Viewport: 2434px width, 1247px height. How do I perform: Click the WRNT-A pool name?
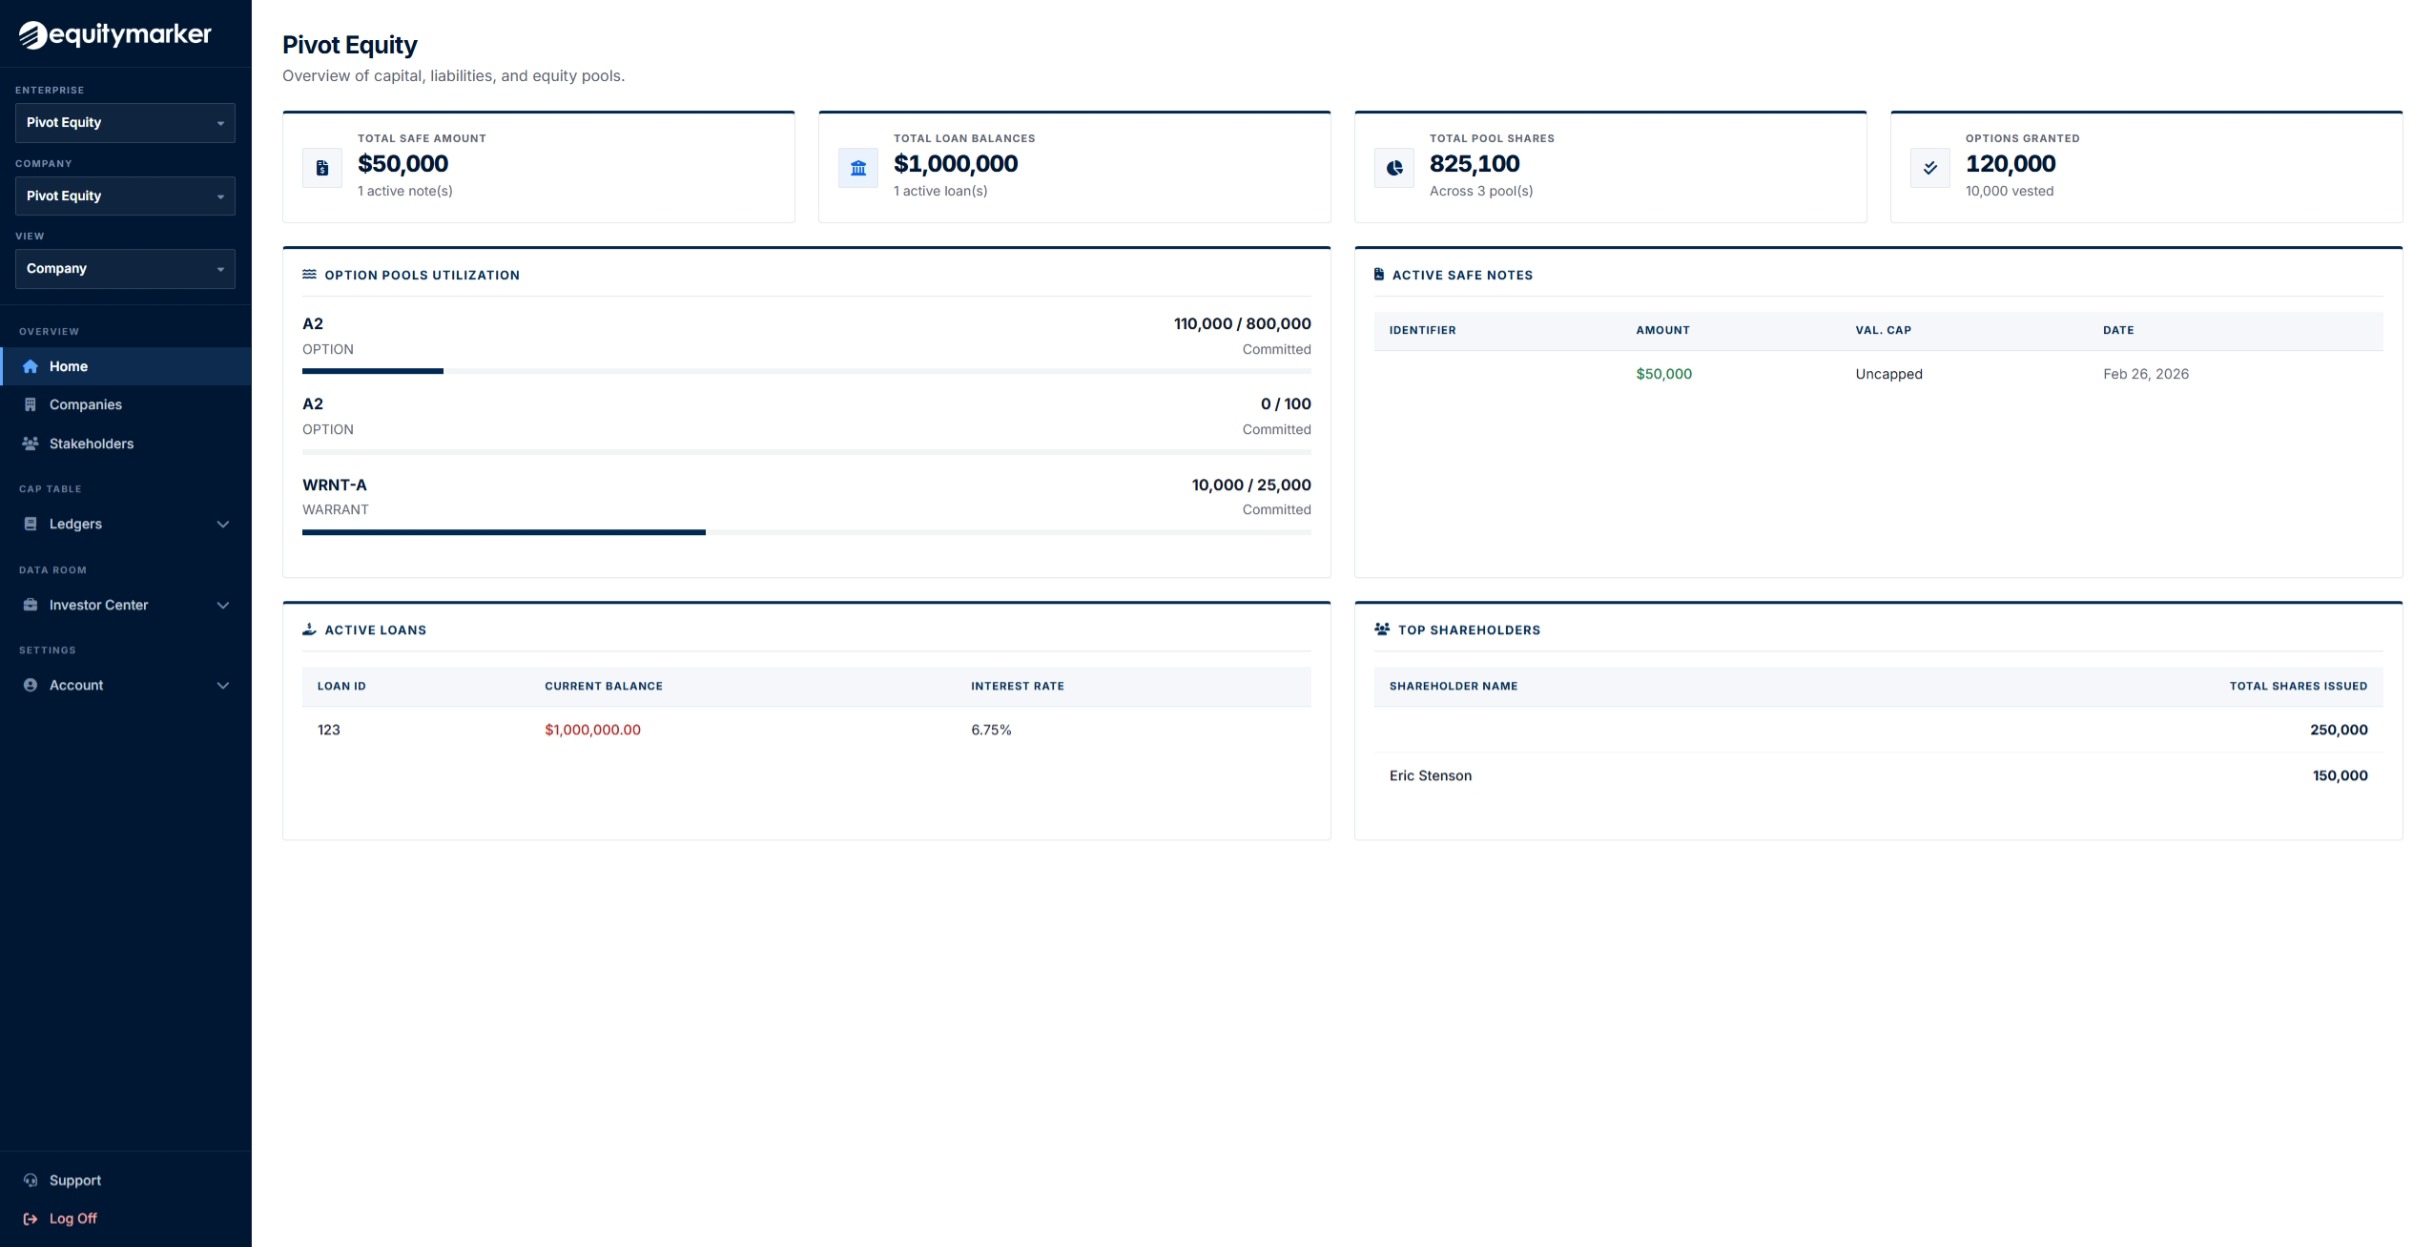coord(334,485)
